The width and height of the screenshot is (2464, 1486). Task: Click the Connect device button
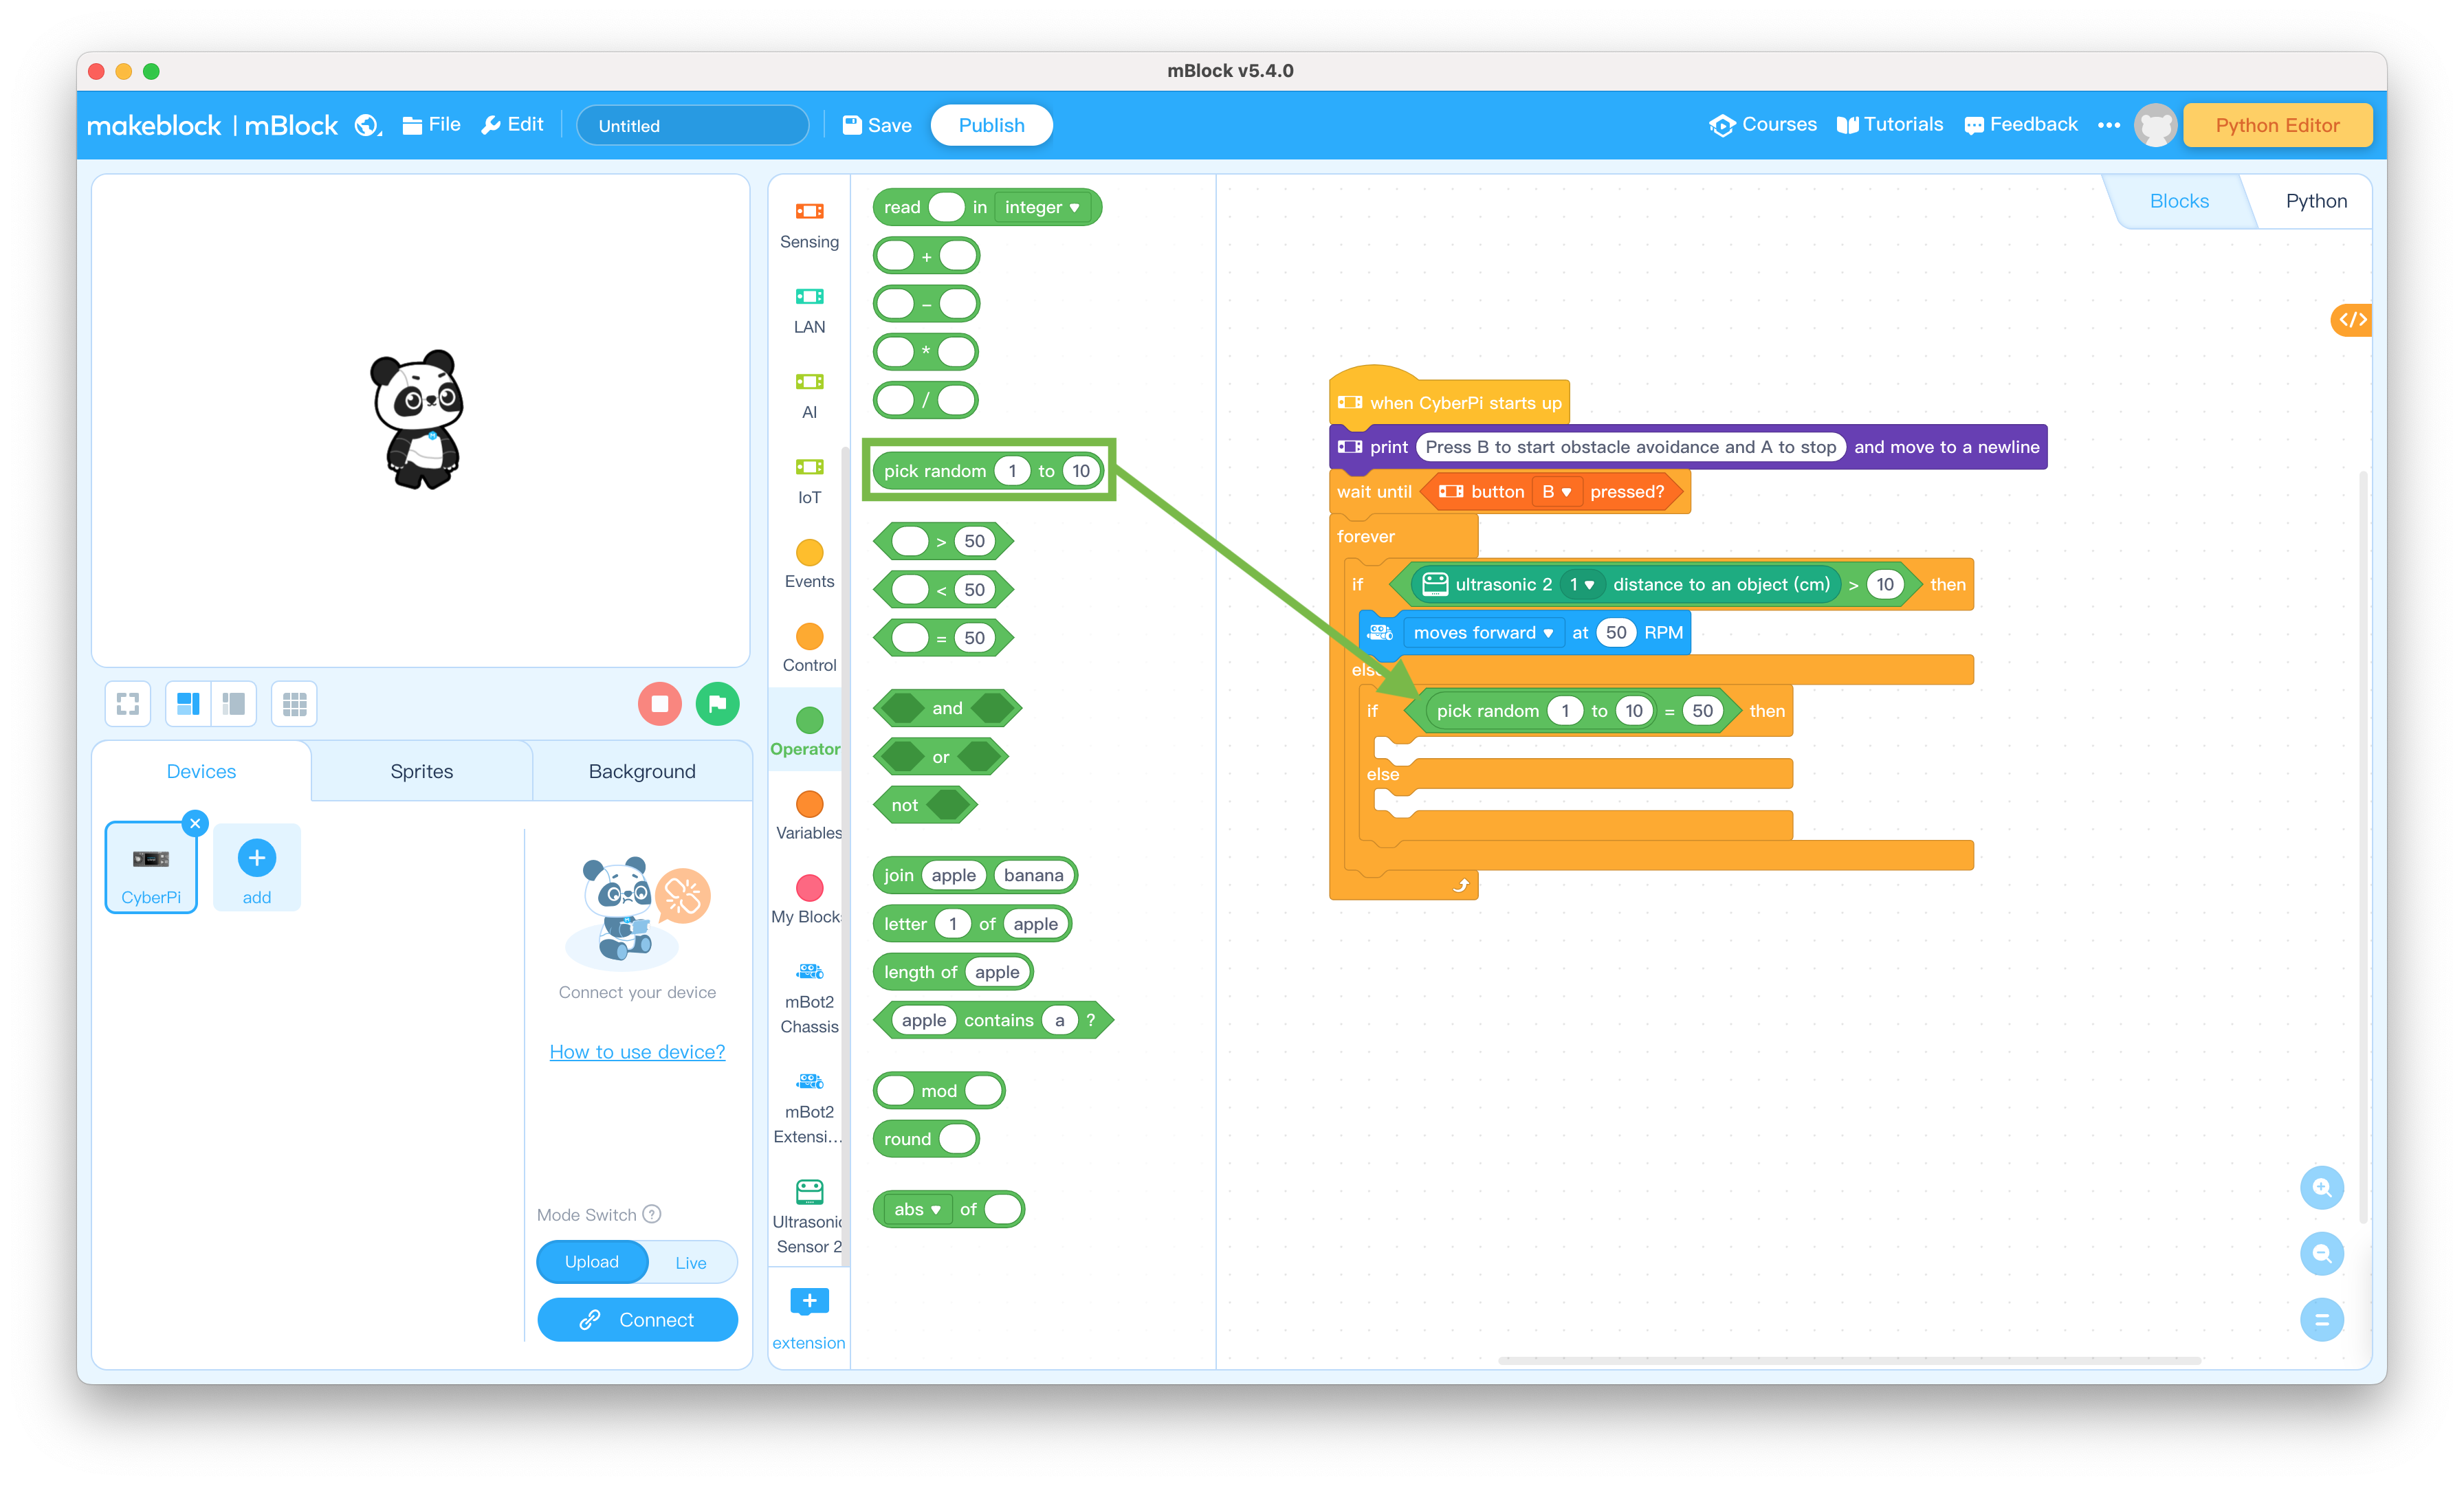[x=637, y=1320]
